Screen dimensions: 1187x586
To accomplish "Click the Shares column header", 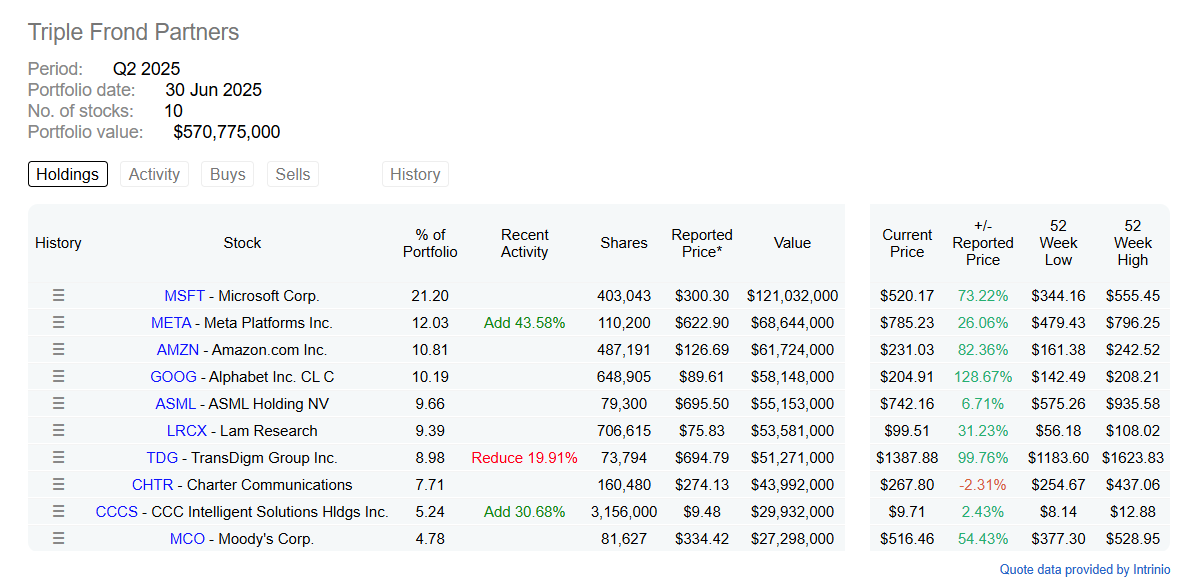I will 624,243.
